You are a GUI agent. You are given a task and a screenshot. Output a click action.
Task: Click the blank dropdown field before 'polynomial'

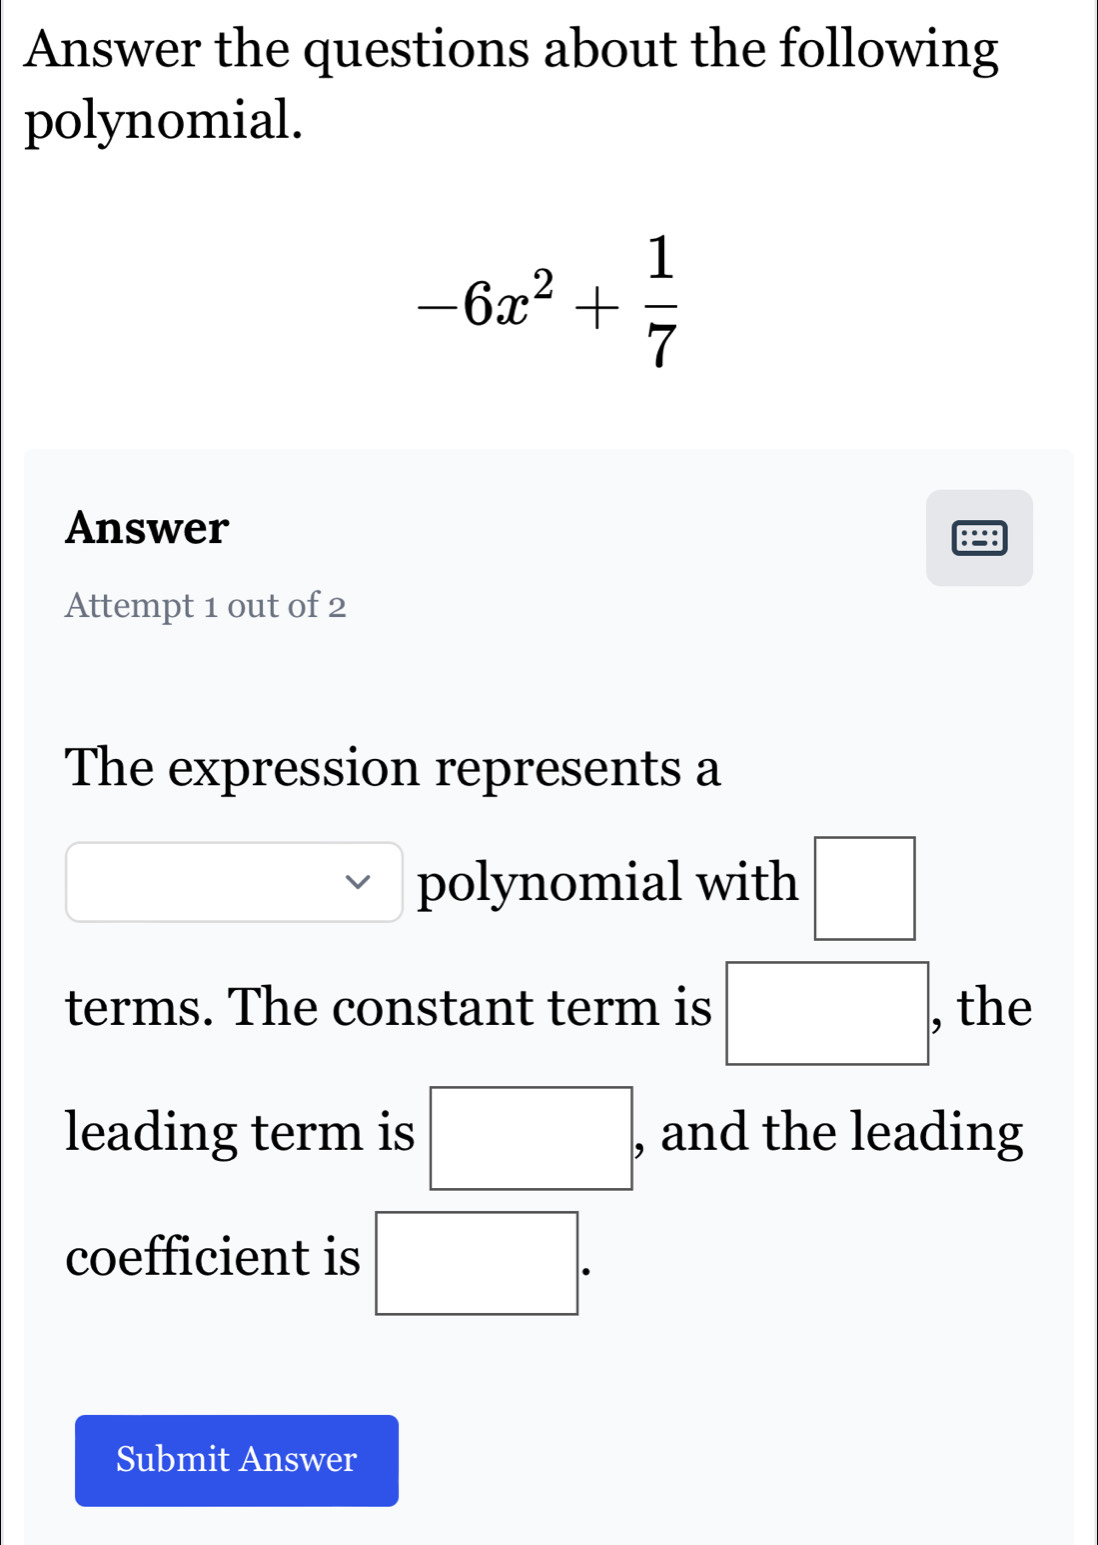(233, 884)
